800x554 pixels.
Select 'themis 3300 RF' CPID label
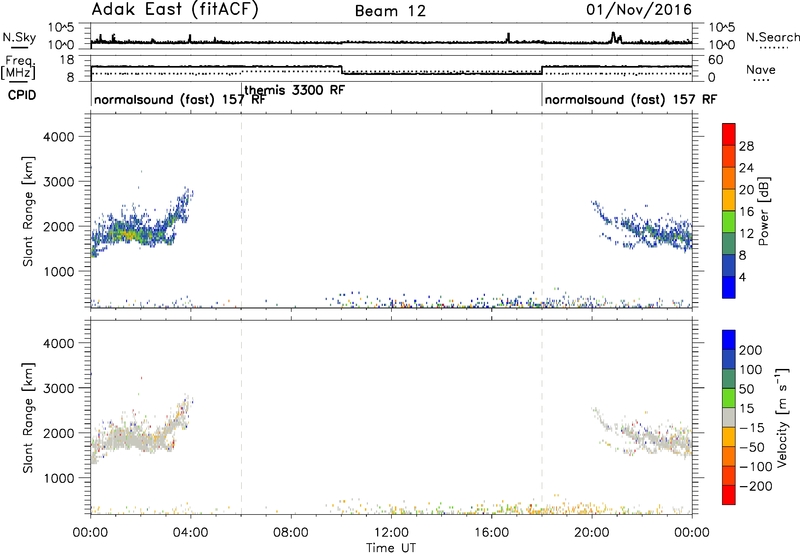(294, 90)
